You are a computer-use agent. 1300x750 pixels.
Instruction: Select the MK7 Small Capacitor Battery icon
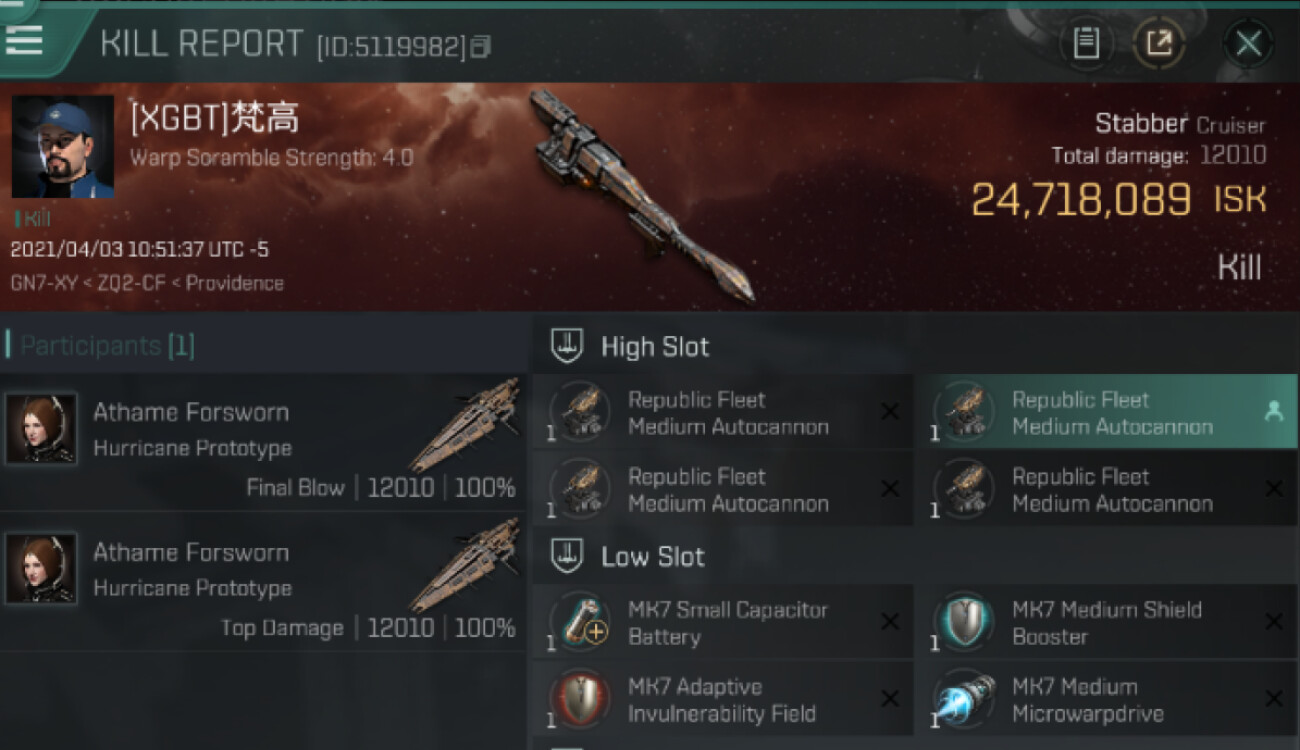(x=580, y=622)
